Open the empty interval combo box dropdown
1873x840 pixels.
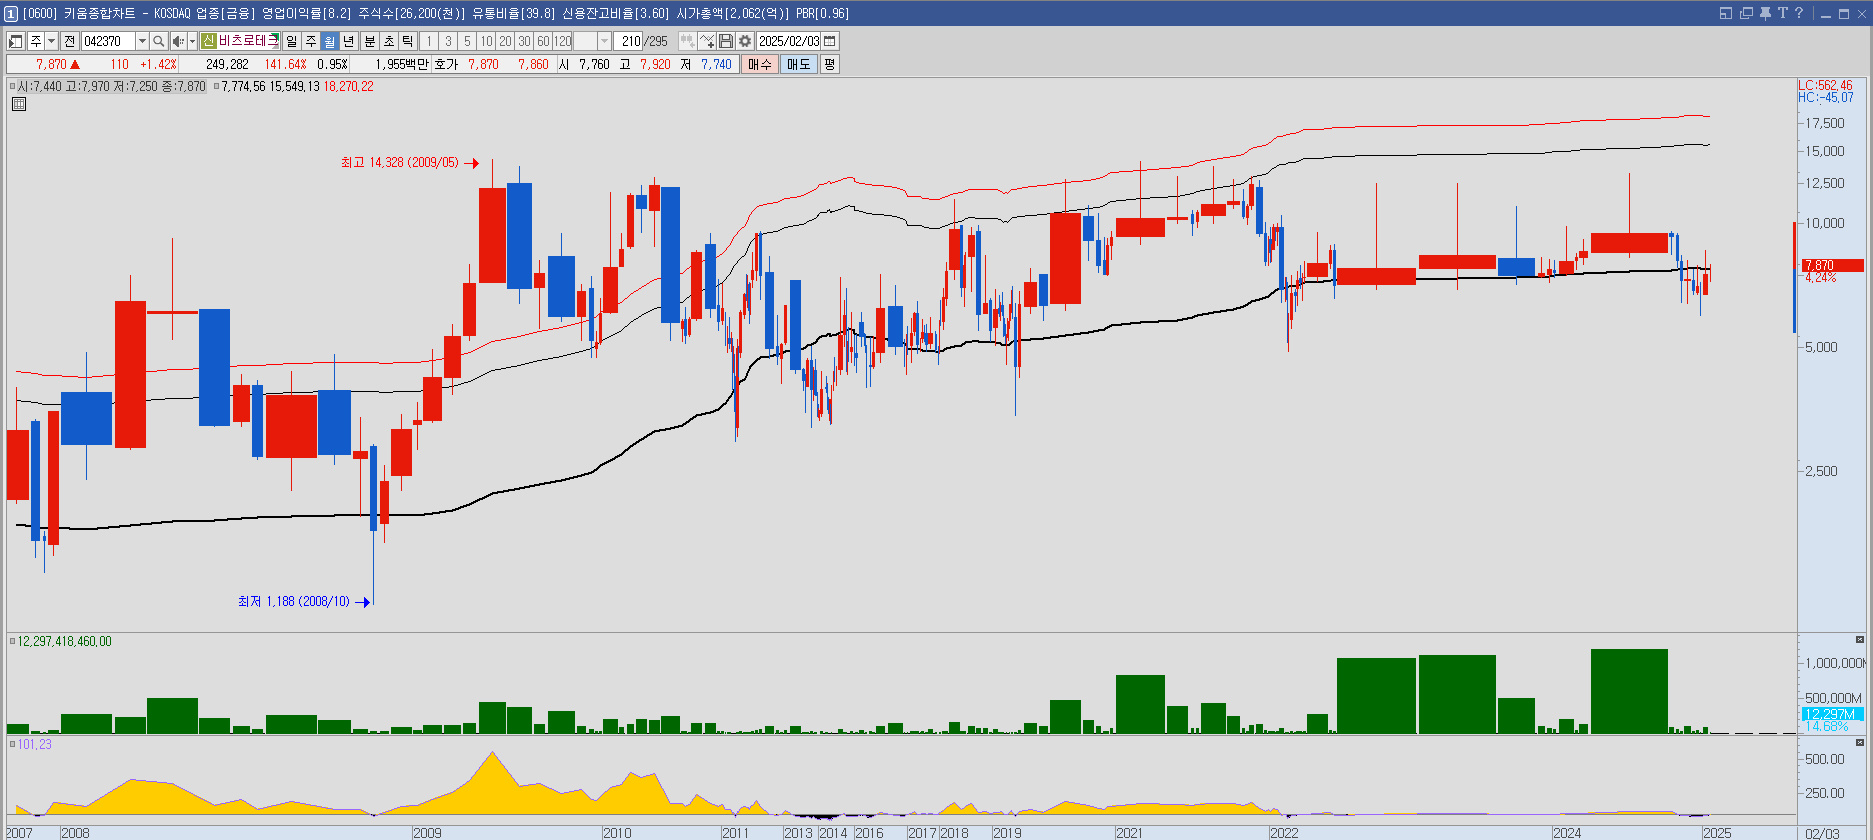pos(604,41)
